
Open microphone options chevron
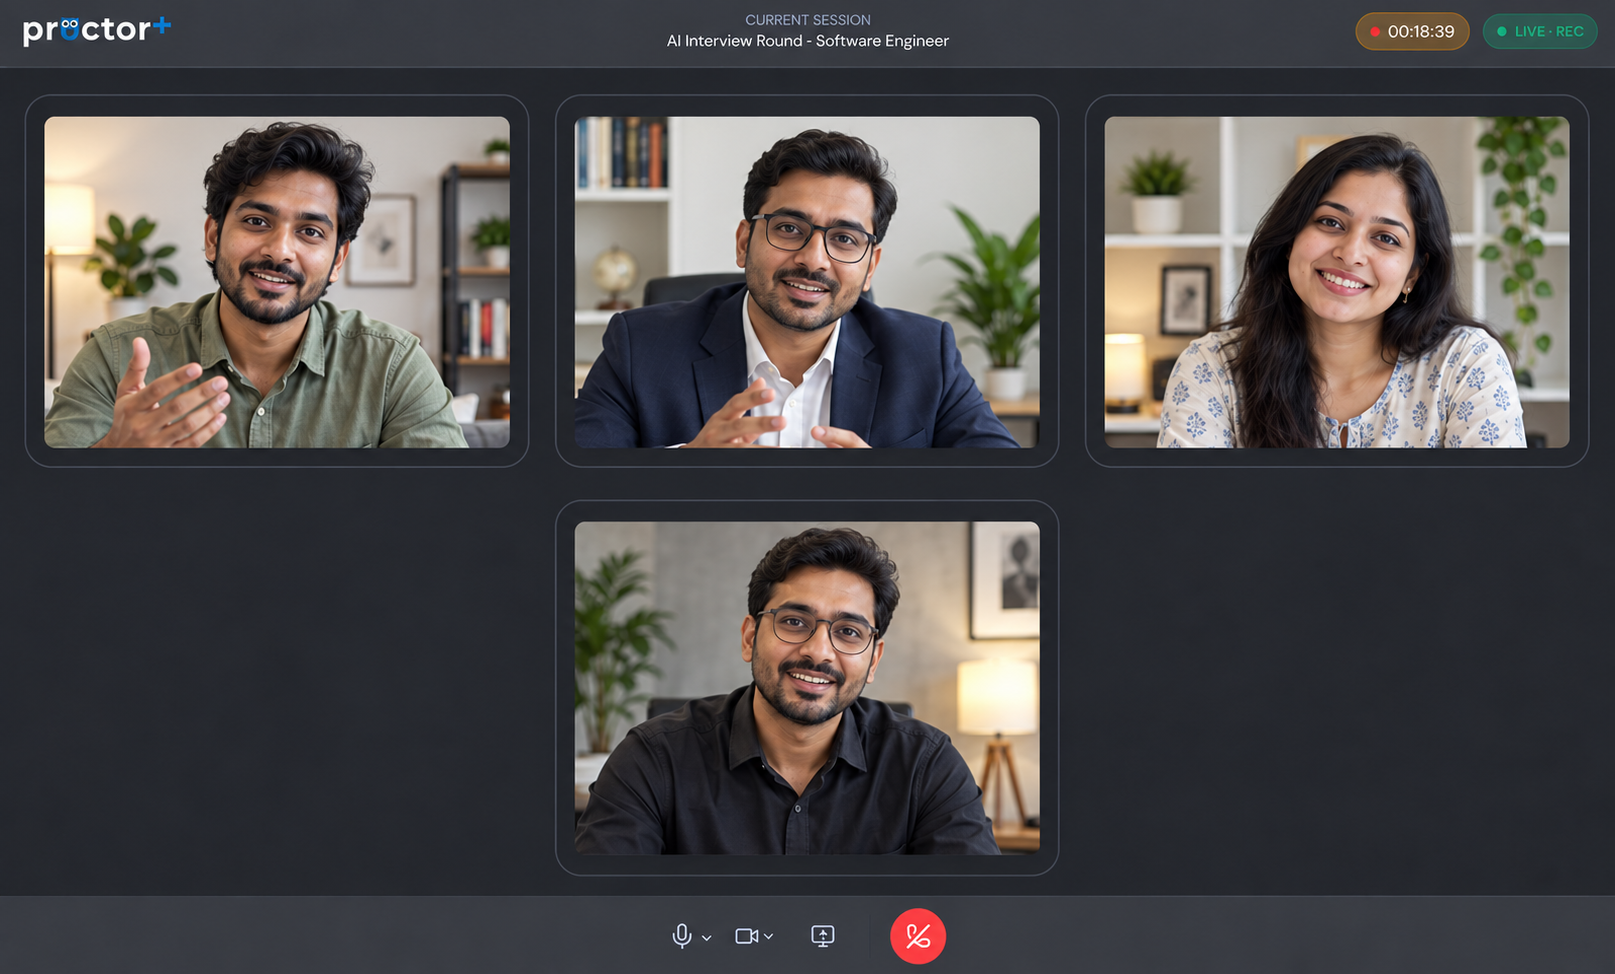706,938
